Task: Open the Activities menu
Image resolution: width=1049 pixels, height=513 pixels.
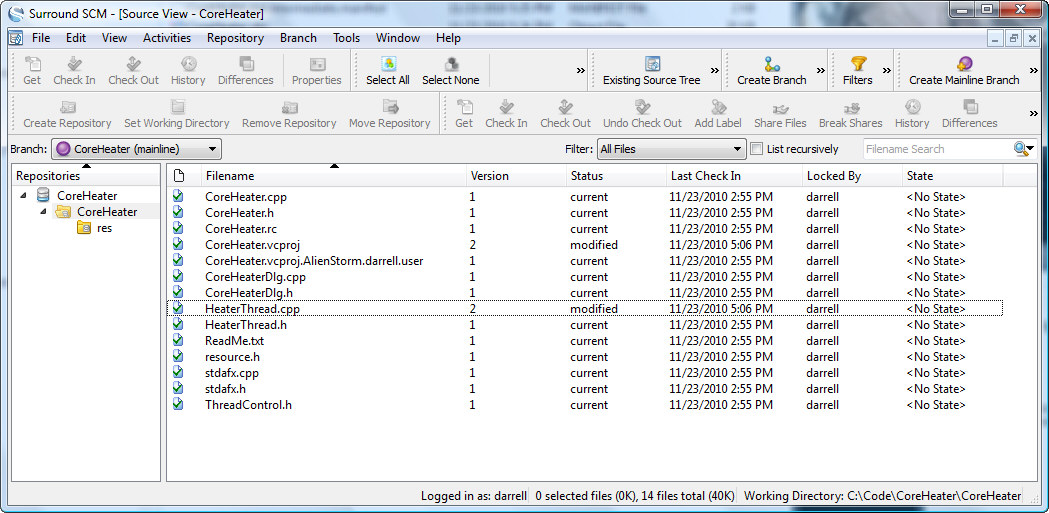Action: (167, 38)
